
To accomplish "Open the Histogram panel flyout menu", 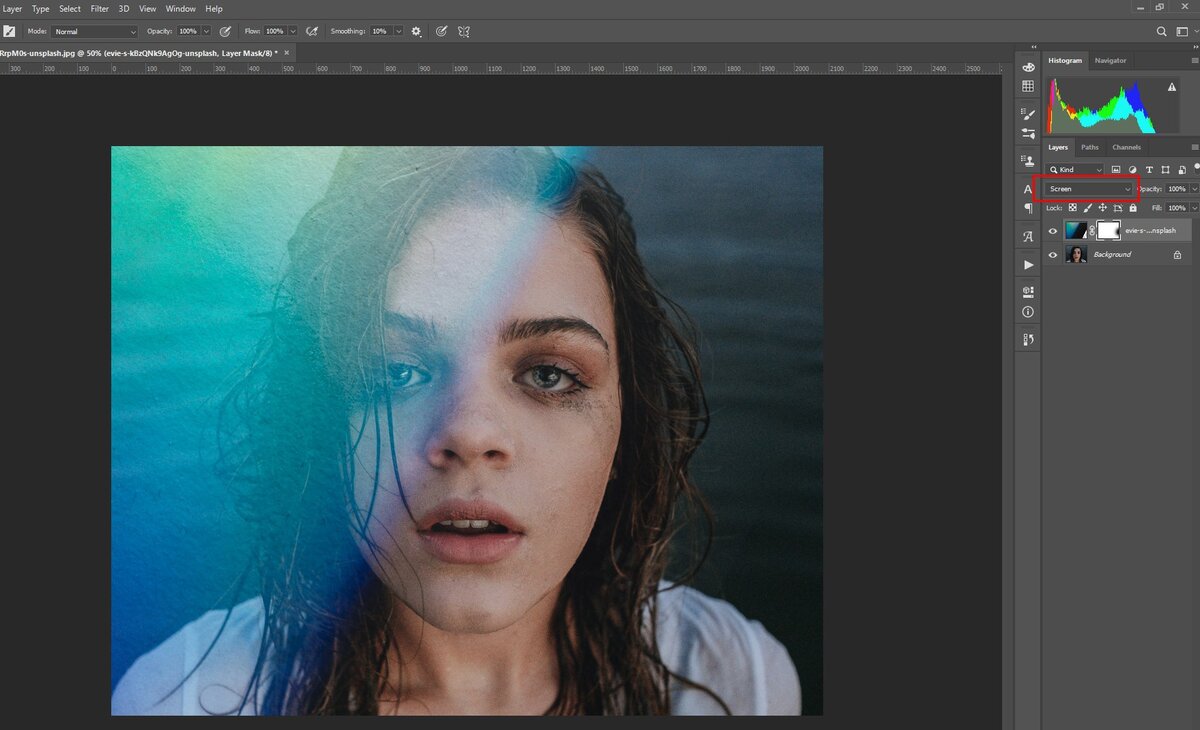I will click(x=1194, y=61).
